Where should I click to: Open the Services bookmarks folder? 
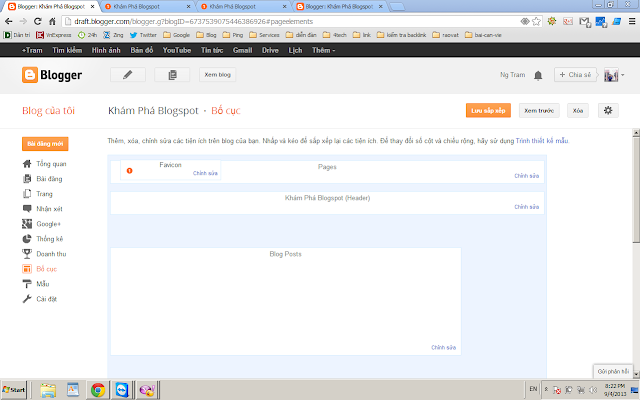[264, 35]
